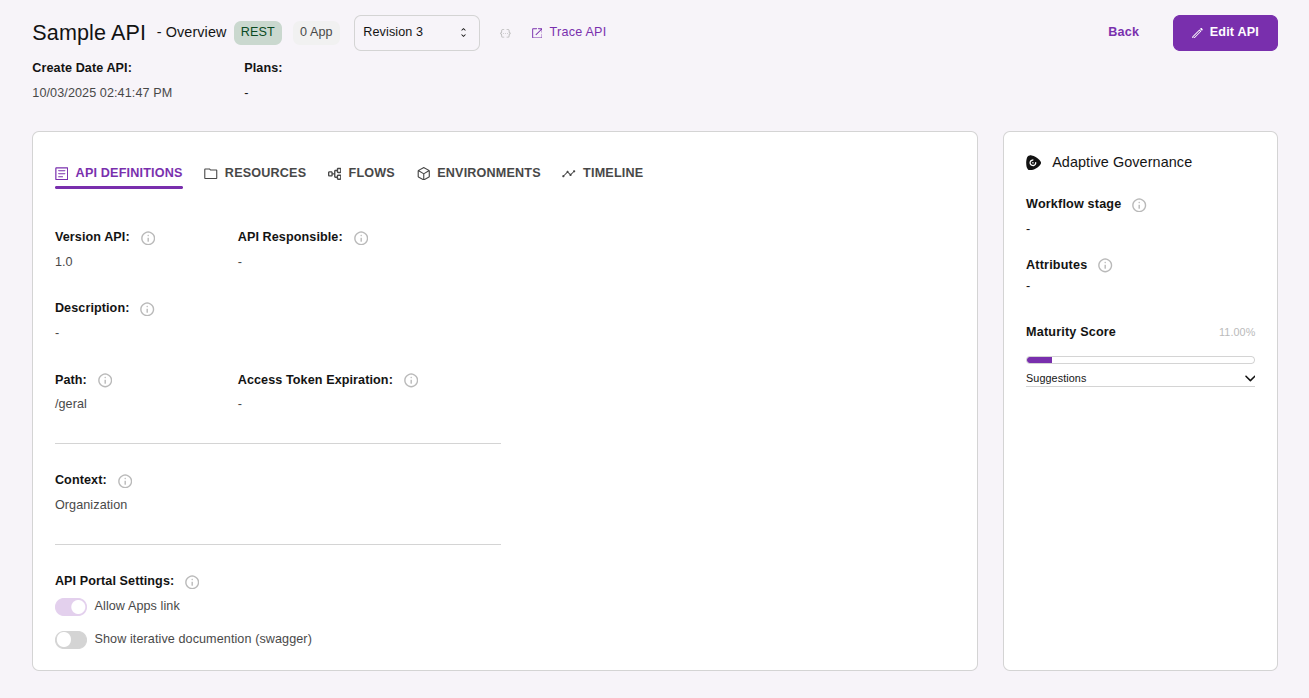Image resolution: width=1309 pixels, height=698 pixels.
Task: Disable the Allow Apps link toggle
Action: (70, 606)
